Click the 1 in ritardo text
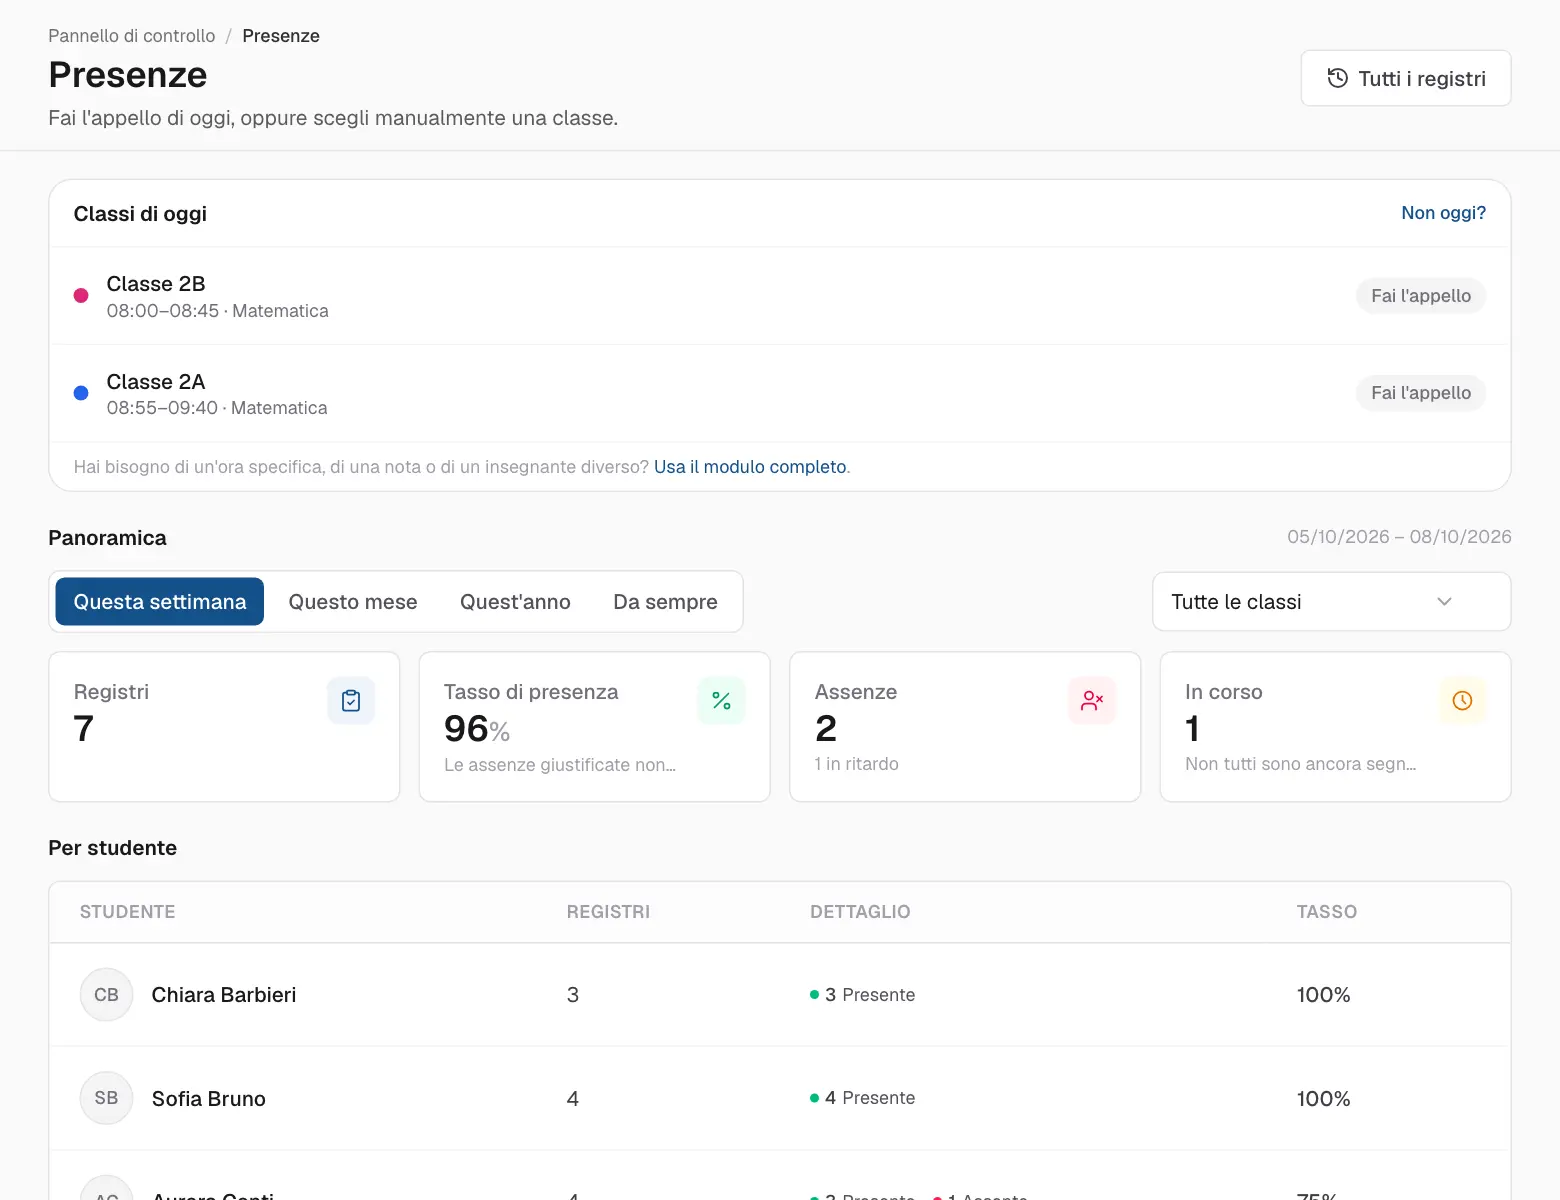 (857, 764)
